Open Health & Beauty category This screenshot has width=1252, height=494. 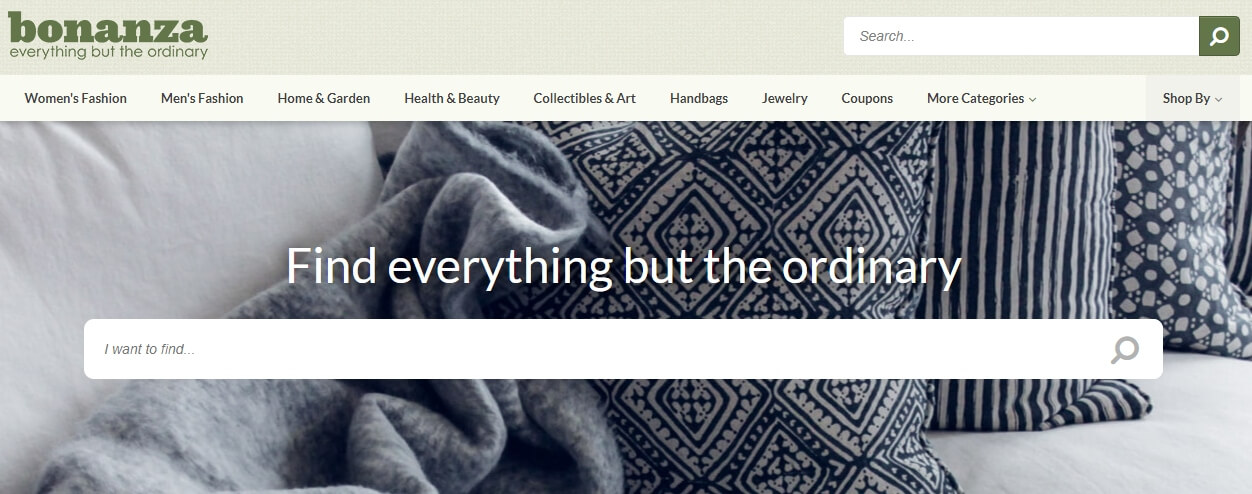point(452,98)
